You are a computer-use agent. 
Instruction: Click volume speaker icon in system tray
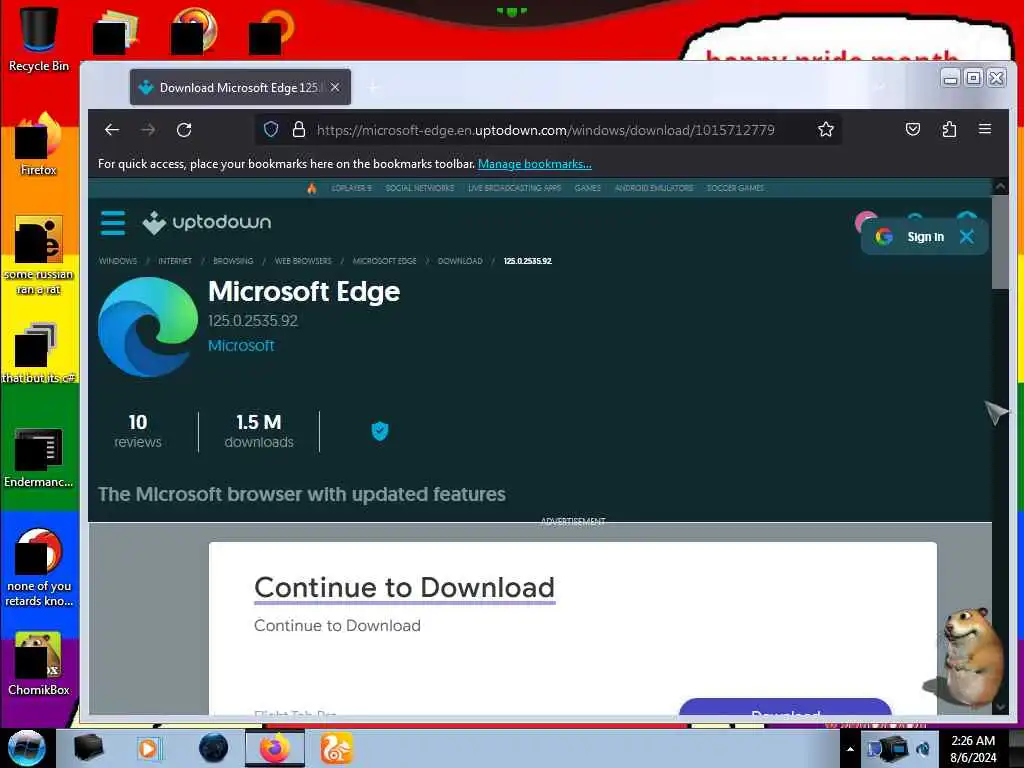(923, 749)
